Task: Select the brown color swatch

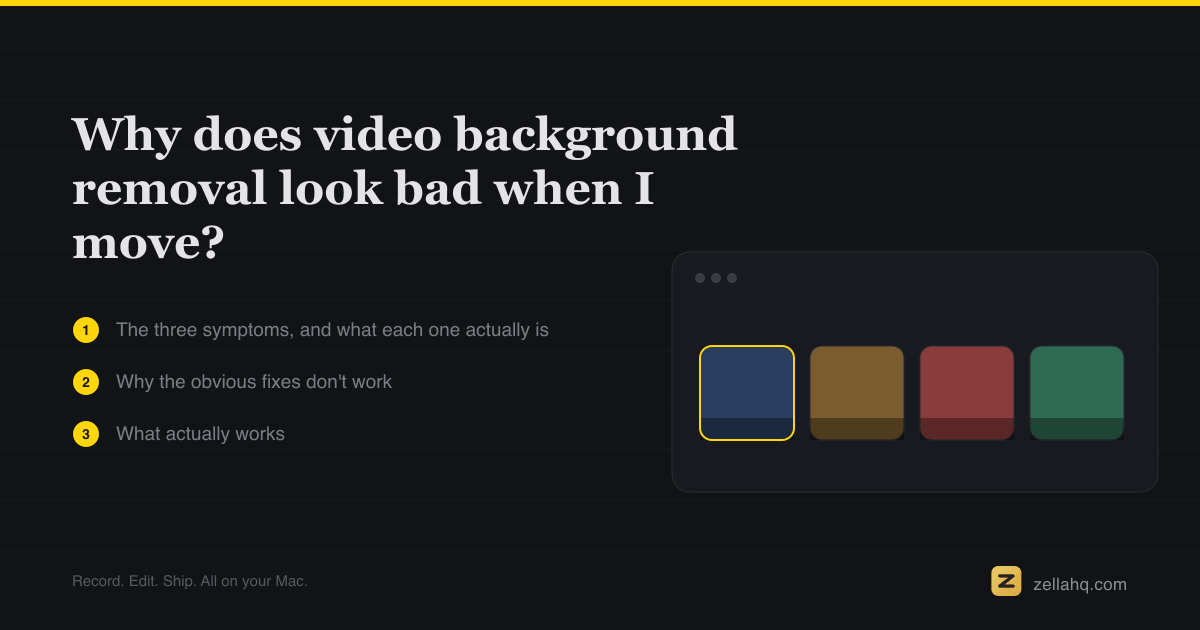Action: tap(857, 393)
